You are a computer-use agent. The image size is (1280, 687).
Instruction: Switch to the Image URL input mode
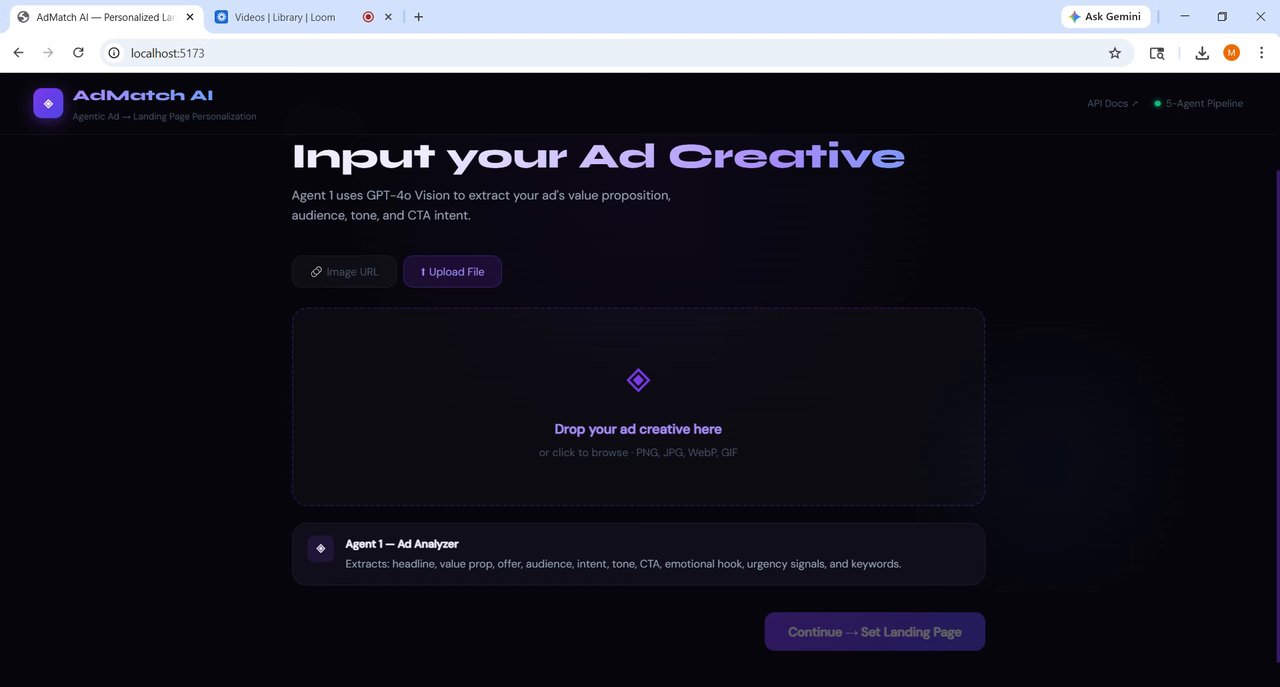[344, 272]
